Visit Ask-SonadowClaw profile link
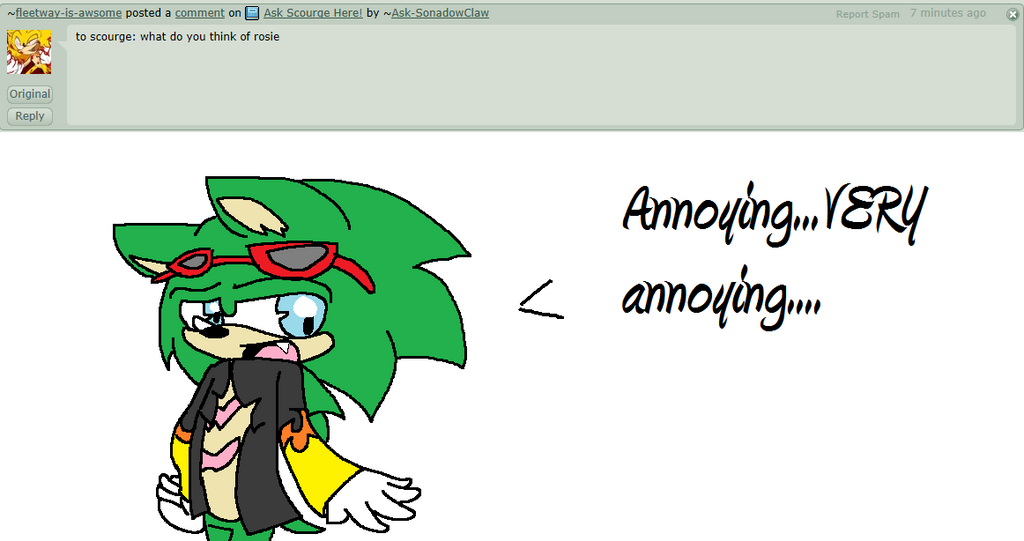 click(x=440, y=13)
